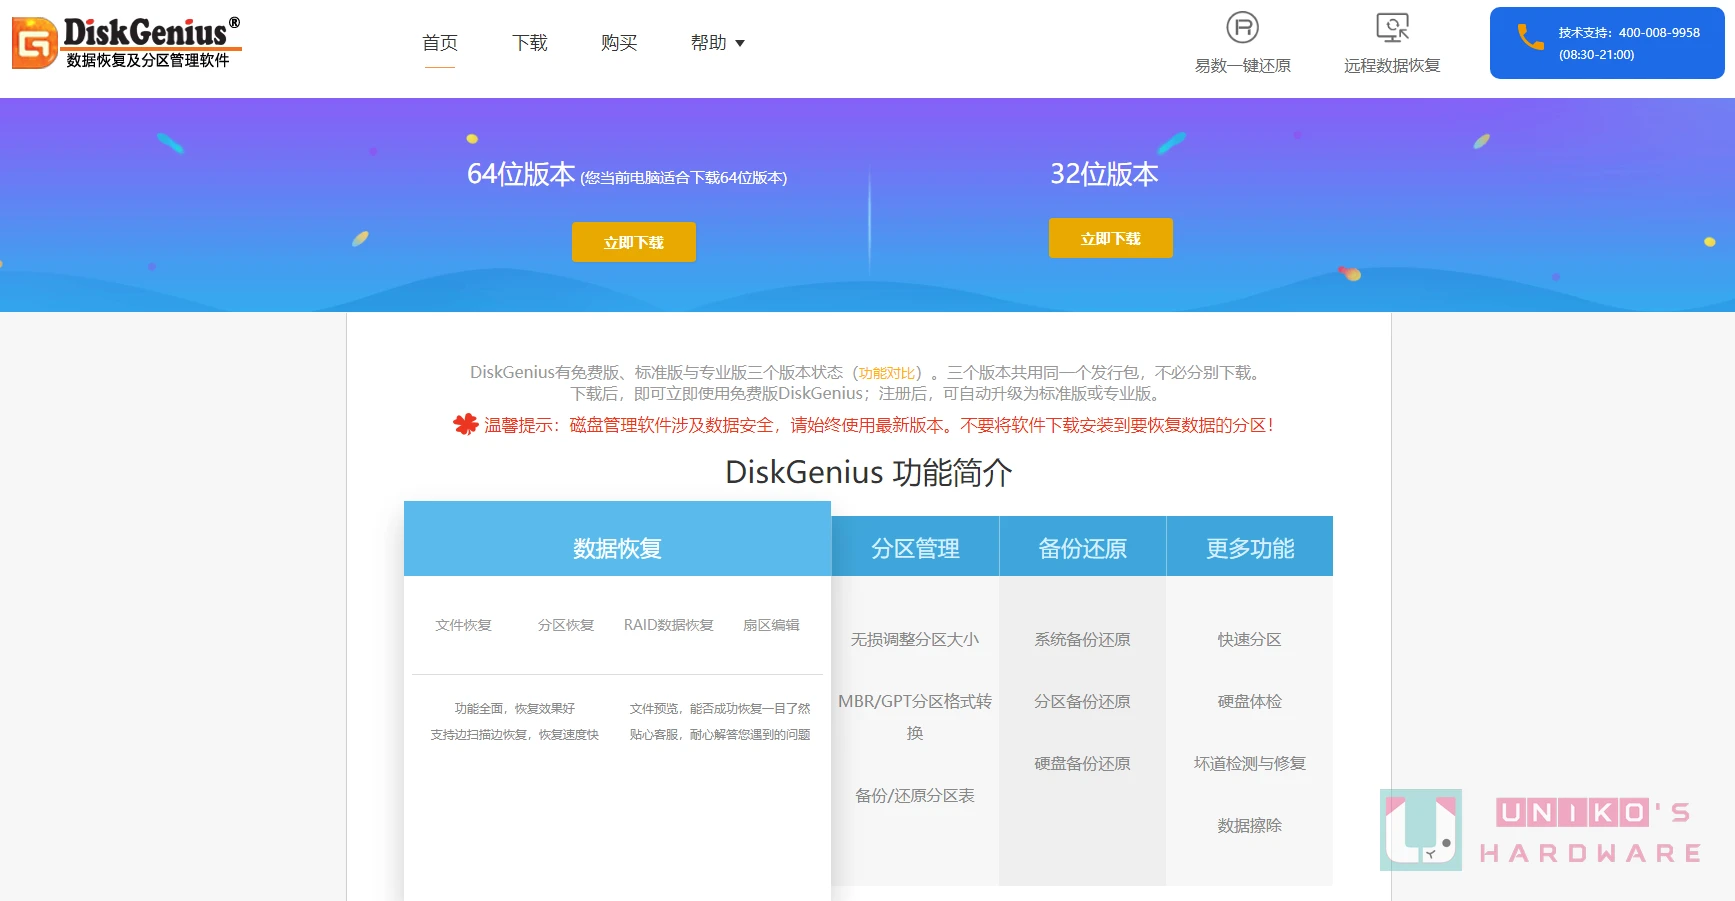Click MBR/GPT分区格式转换 entry
The width and height of the screenshot is (1735, 901).
[x=915, y=717]
